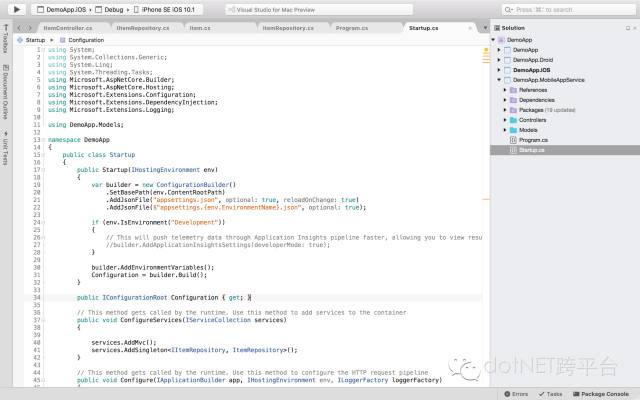This screenshot has height=400, width=640.
Task: Click the Visual Studio for Mac Preview status area
Action: pyautogui.click(x=319, y=9)
